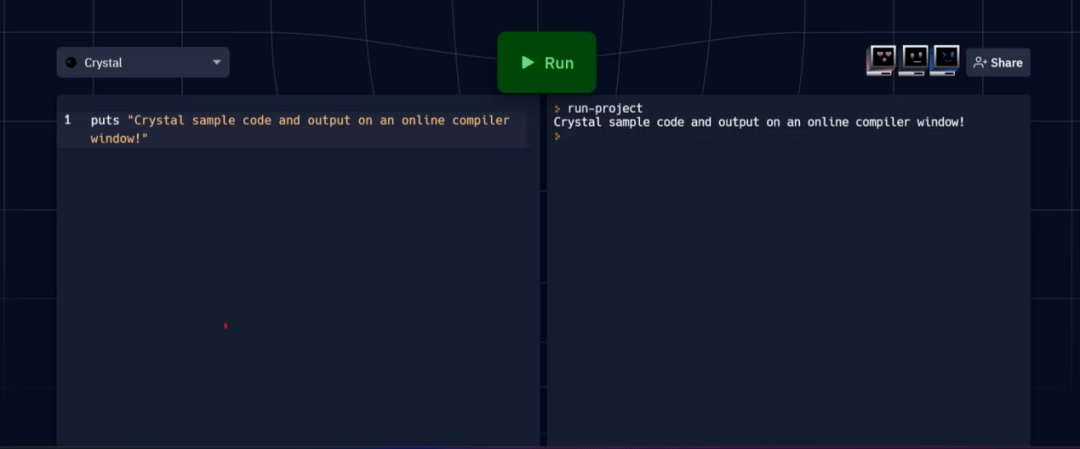Image resolution: width=1080 pixels, height=449 pixels.
Task: Click the neutral-face computer avatar icon
Action: 914,61
